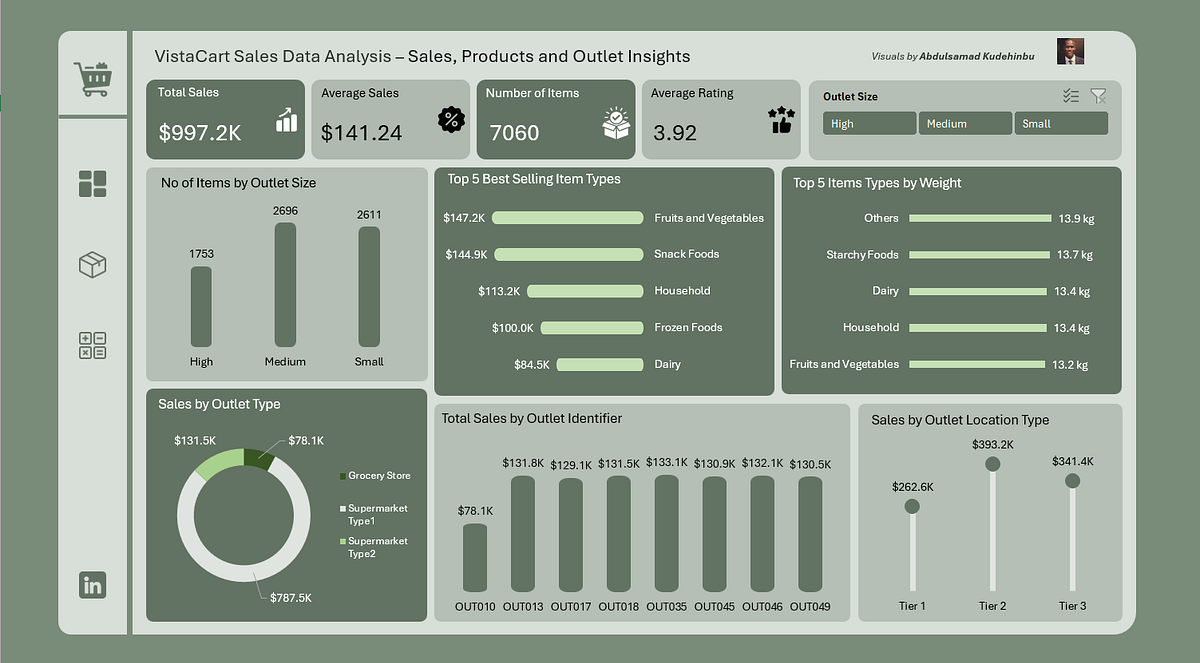Click the Average Sales percent badge icon
This screenshot has height=663, width=1200.
452,120
